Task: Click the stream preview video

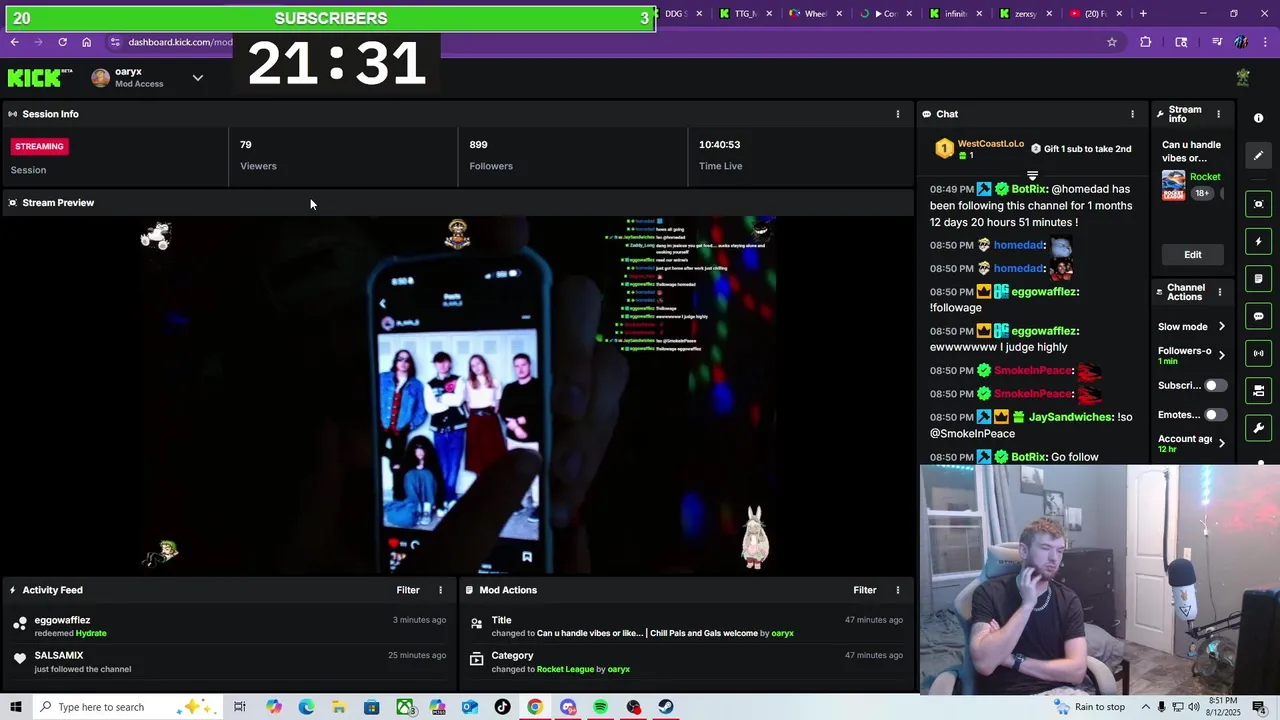Action: tap(458, 395)
